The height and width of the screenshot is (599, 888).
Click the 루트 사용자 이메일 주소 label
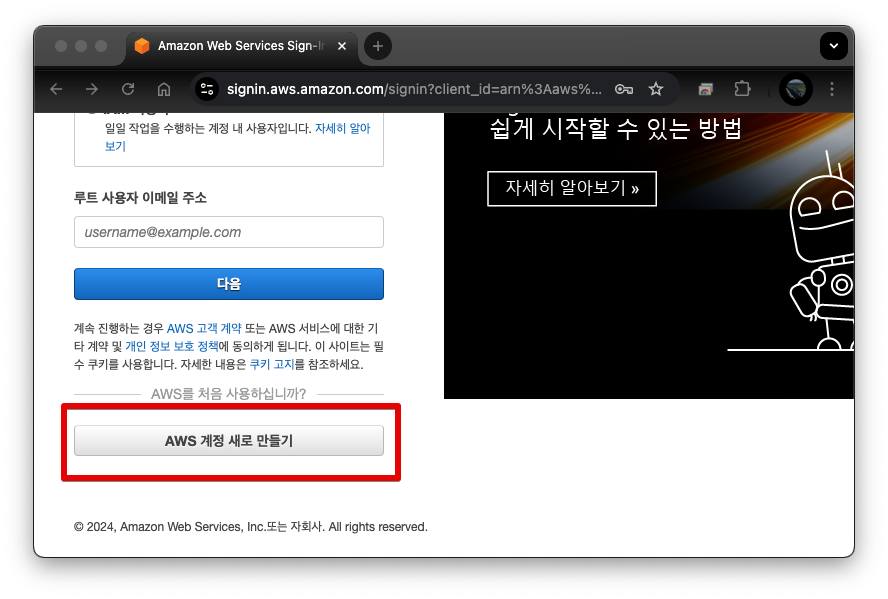pos(140,198)
